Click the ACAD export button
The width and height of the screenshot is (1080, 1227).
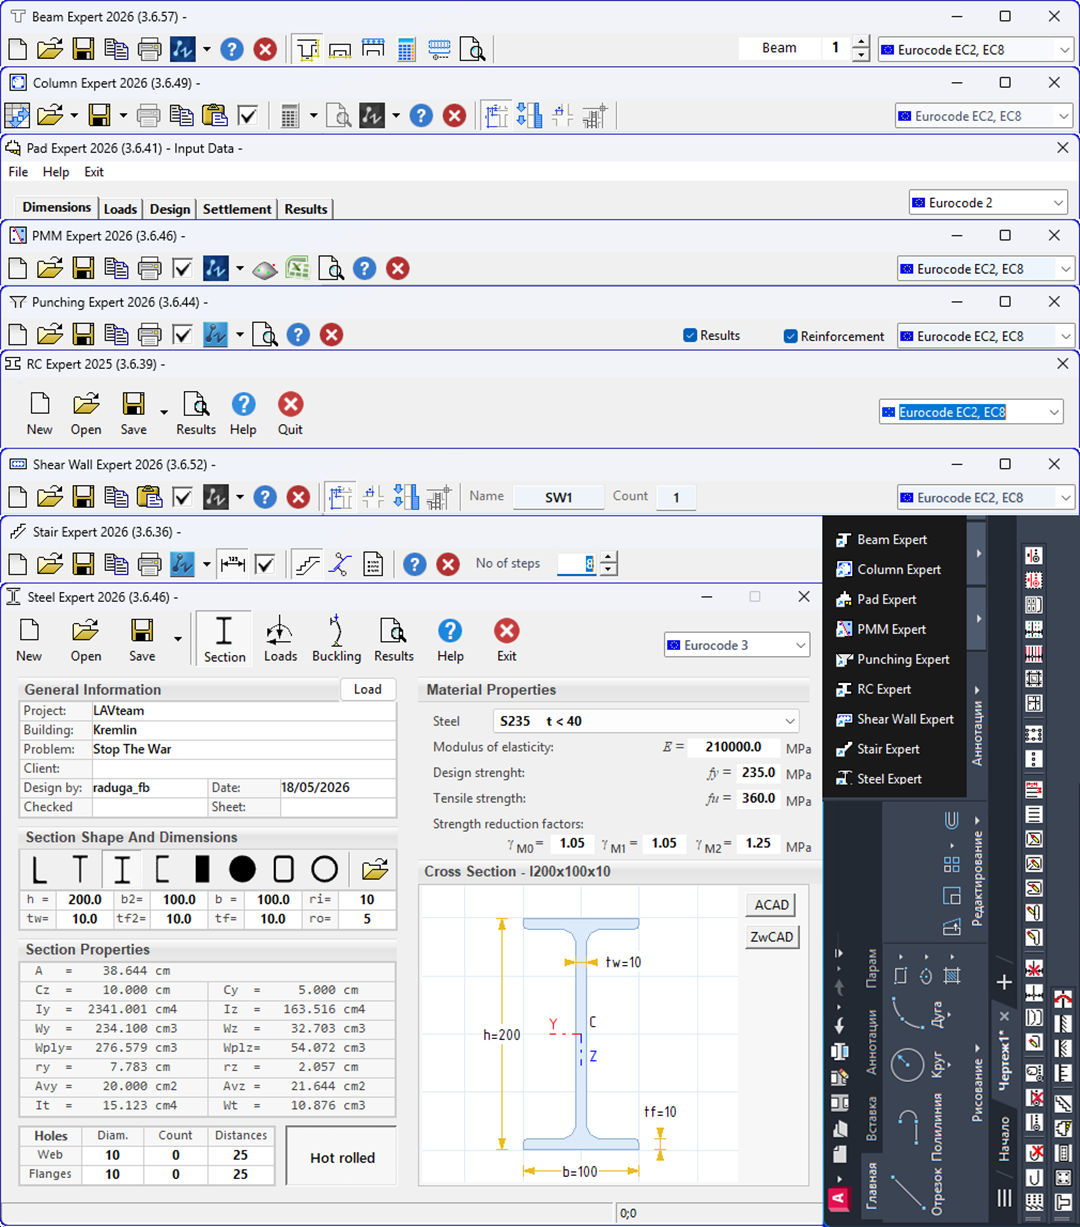(x=772, y=905)
